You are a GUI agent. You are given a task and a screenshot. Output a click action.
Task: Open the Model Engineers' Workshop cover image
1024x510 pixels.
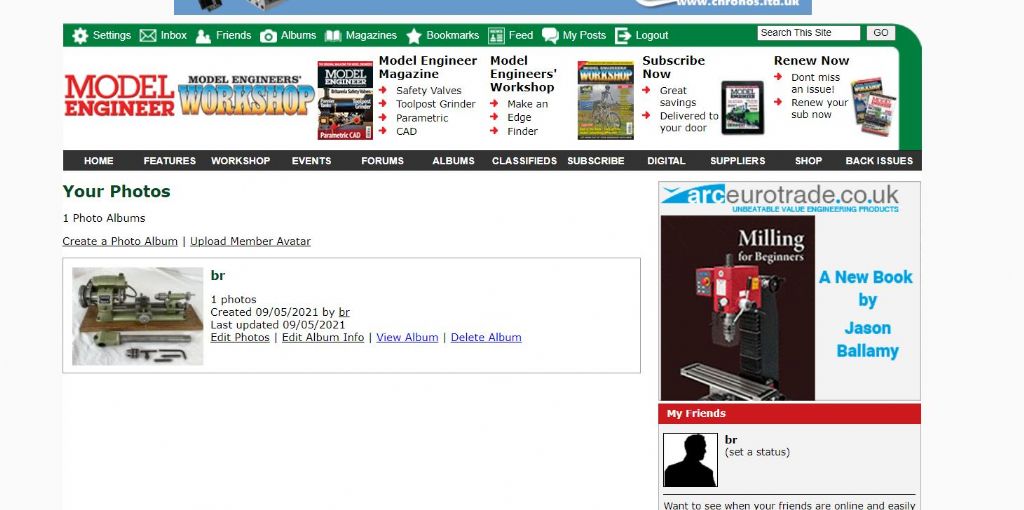(605, 101)
